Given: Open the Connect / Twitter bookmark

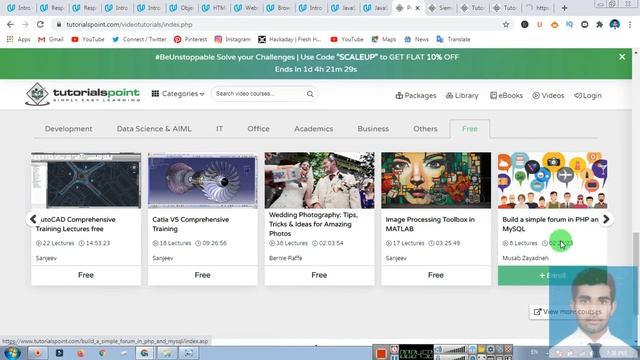Looking at the screenshot, I should click(x=139, y=39).
